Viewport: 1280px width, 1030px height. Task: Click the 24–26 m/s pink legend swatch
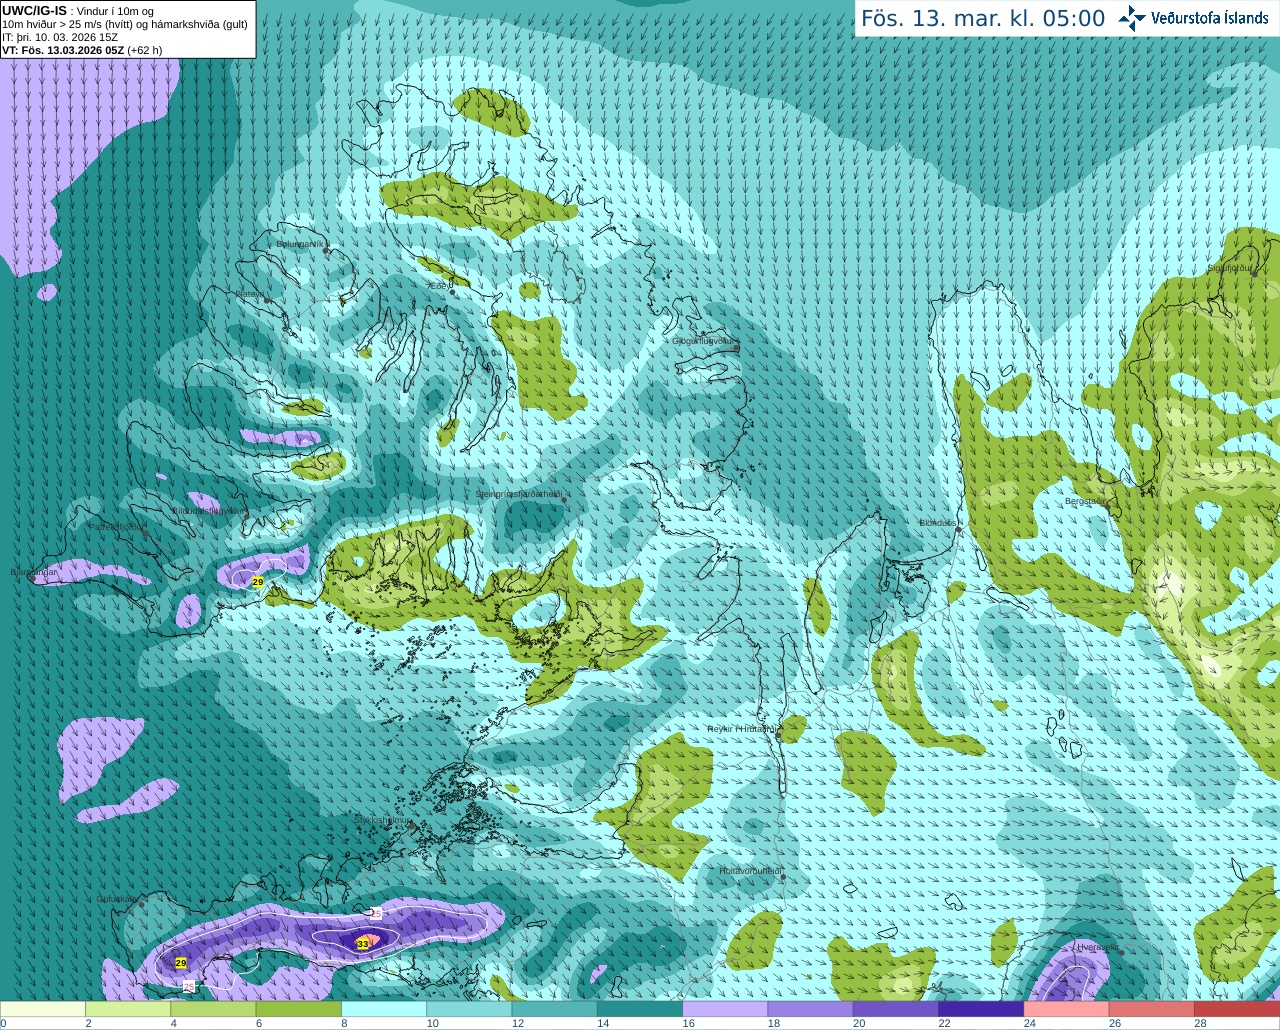tap(1067, 1009)
